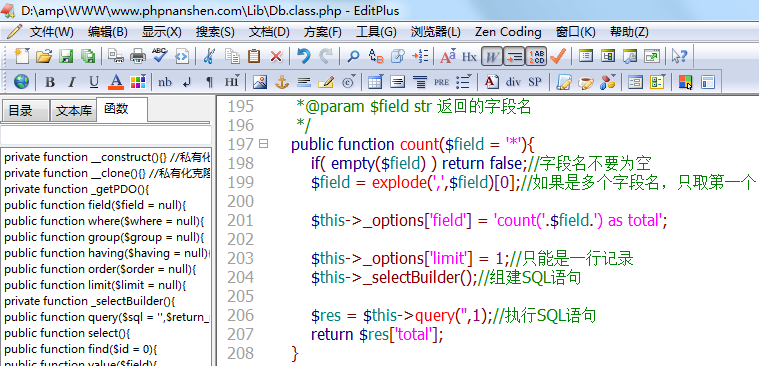The height and width of the screenshot is (366, 759).
Task: Toggle Word Wrap with the W button
Action: (492, 57)
